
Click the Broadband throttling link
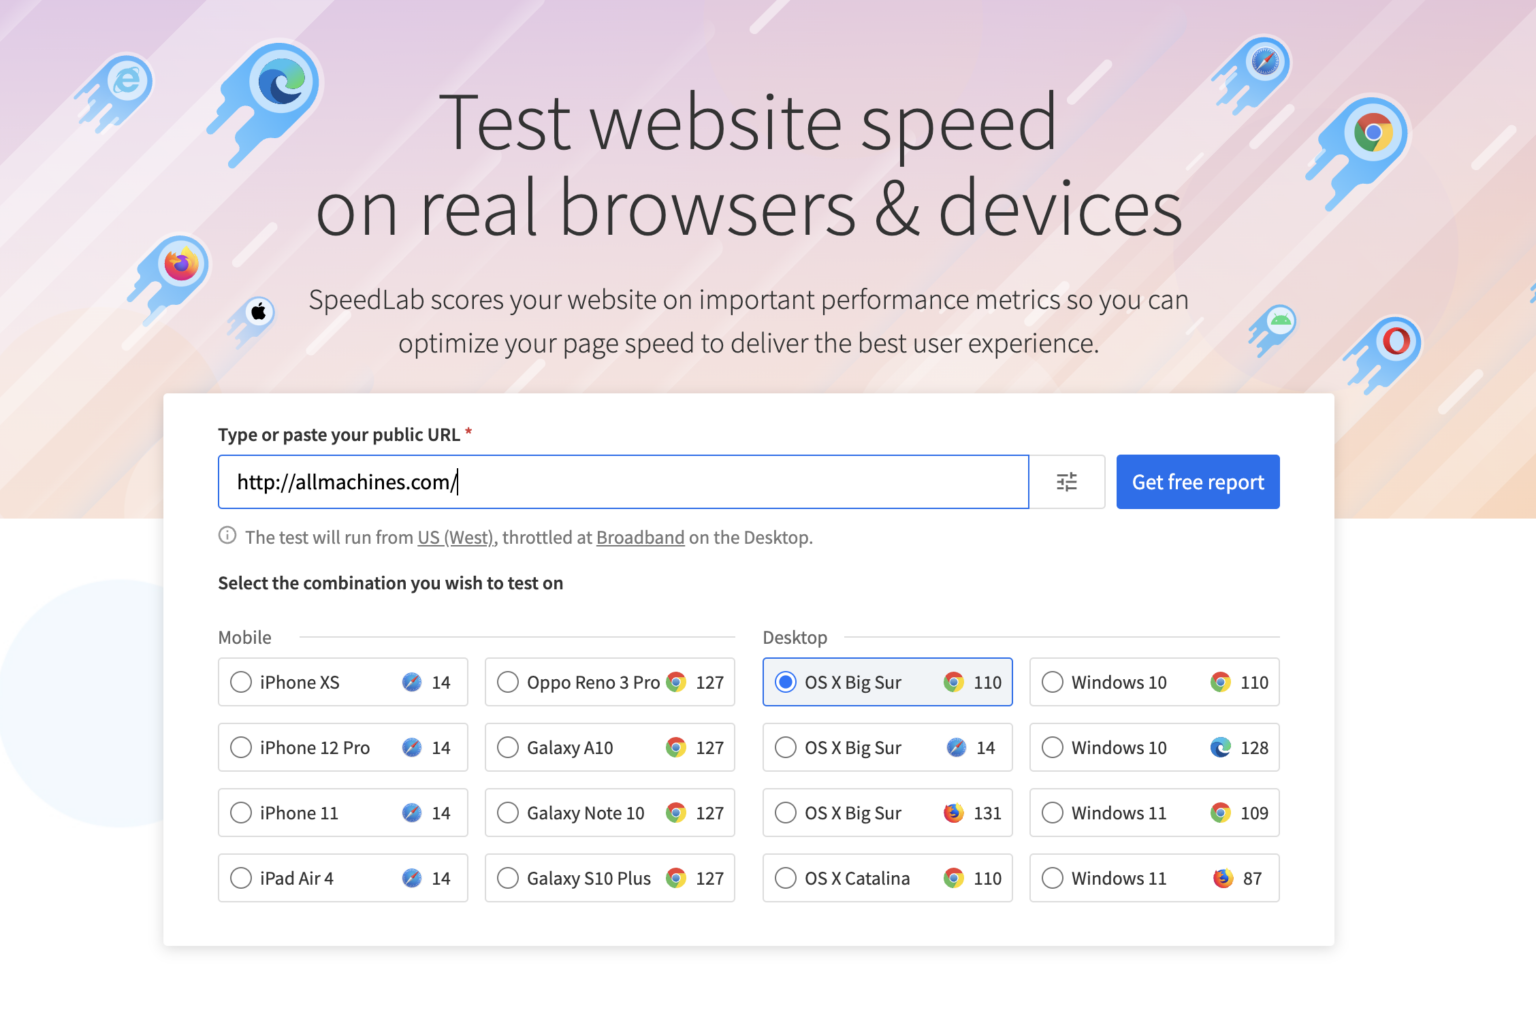click(639, 537)
